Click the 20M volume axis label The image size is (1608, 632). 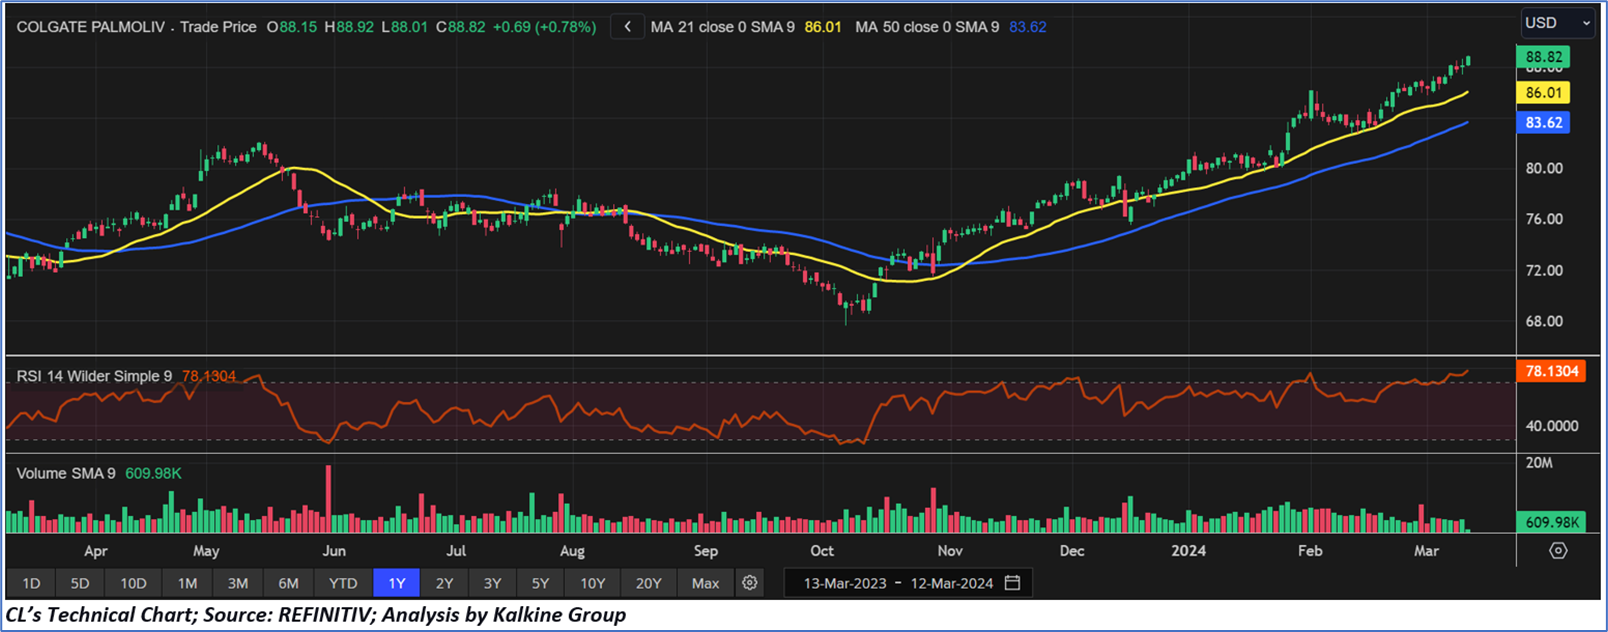[1539, 463]
